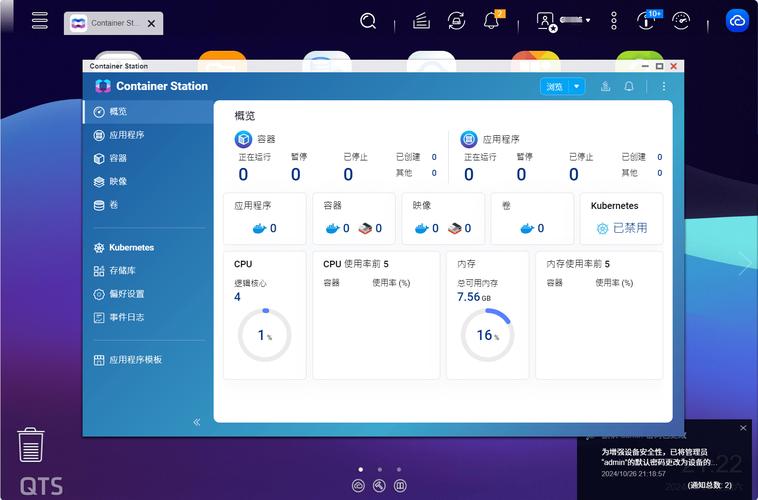This screenshot has height=500, width=758.
Task: Click the 7.56 GB memory value
Action: 474,297
